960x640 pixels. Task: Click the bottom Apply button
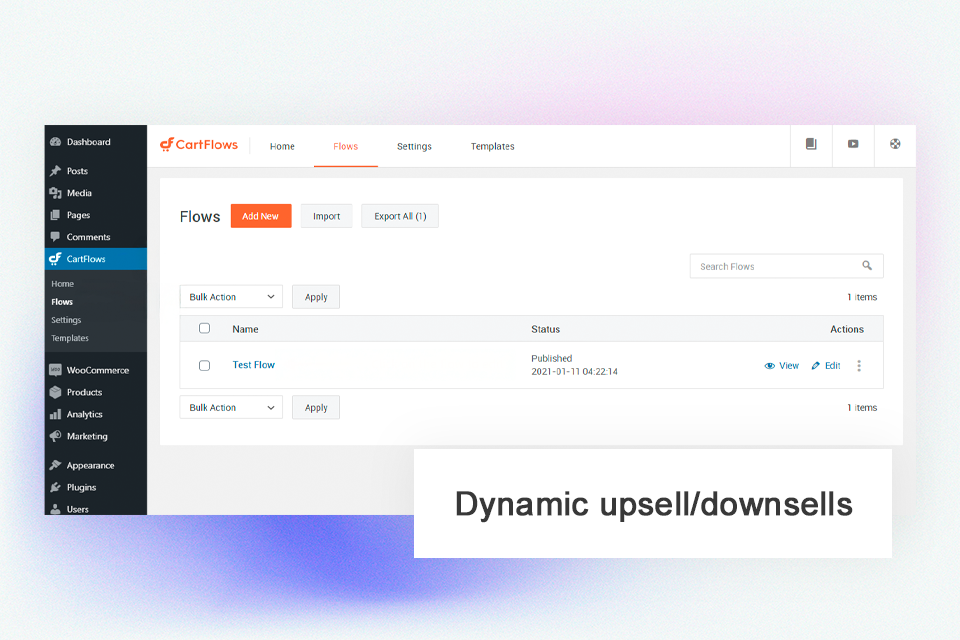click(x=316, y=407)
